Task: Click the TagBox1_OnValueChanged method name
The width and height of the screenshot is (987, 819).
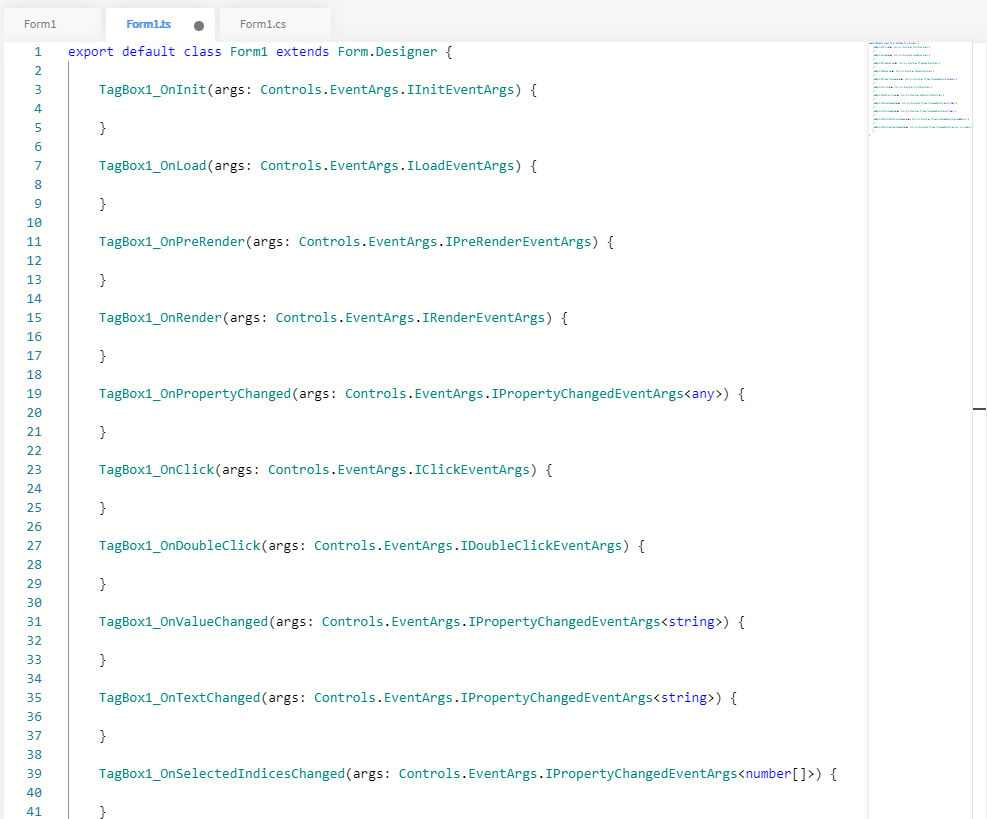Action: 183,621
